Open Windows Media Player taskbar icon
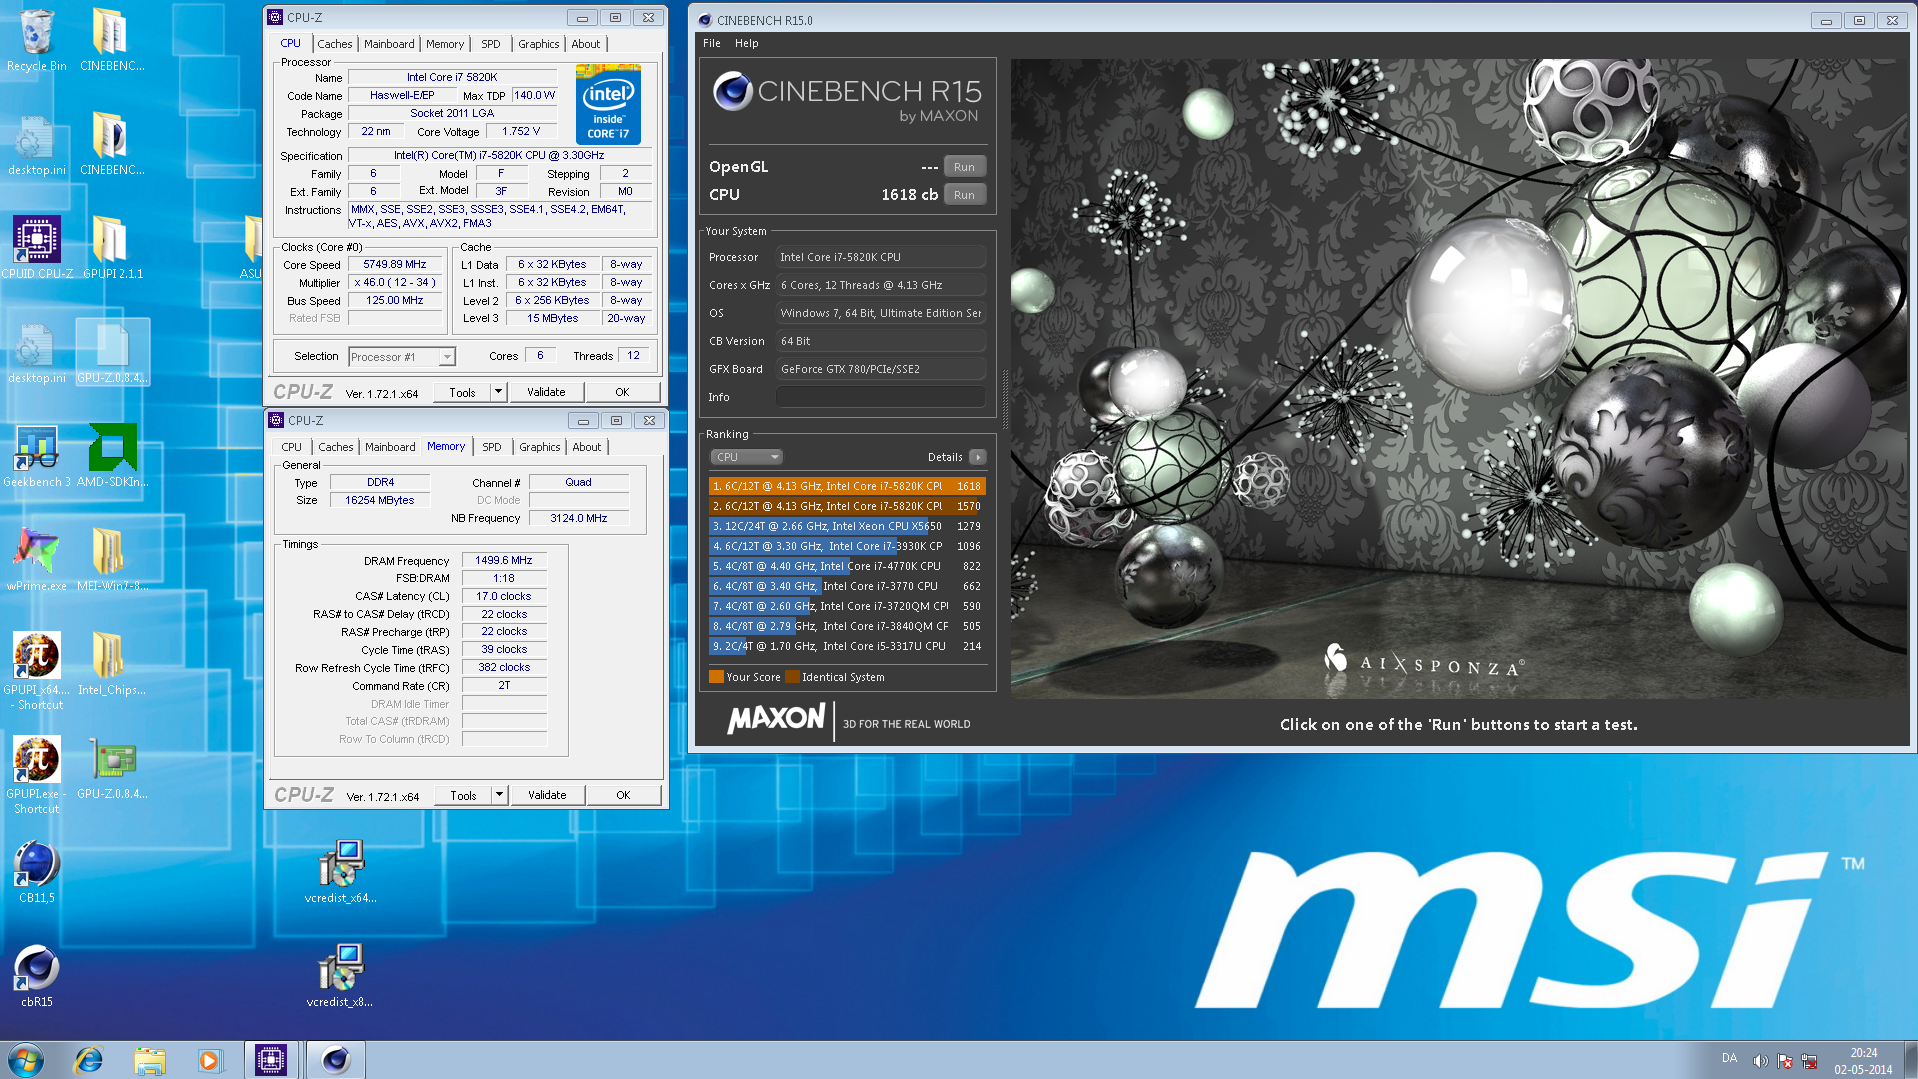The width and height of the screenshot is (1918, 1079). (x=209, y=1060)
